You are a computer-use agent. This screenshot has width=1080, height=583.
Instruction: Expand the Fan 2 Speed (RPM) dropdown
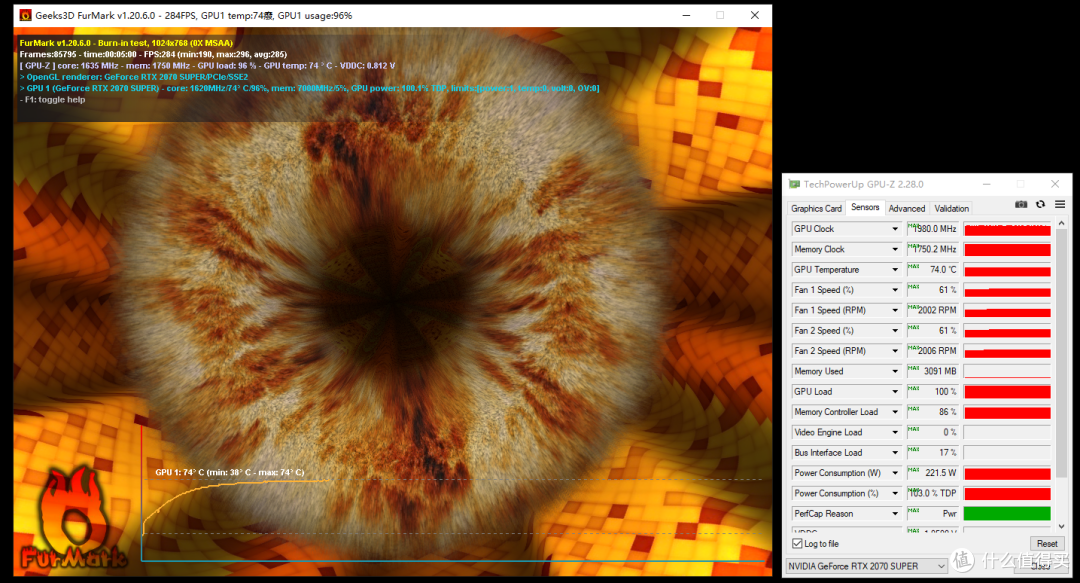[895, 351]
